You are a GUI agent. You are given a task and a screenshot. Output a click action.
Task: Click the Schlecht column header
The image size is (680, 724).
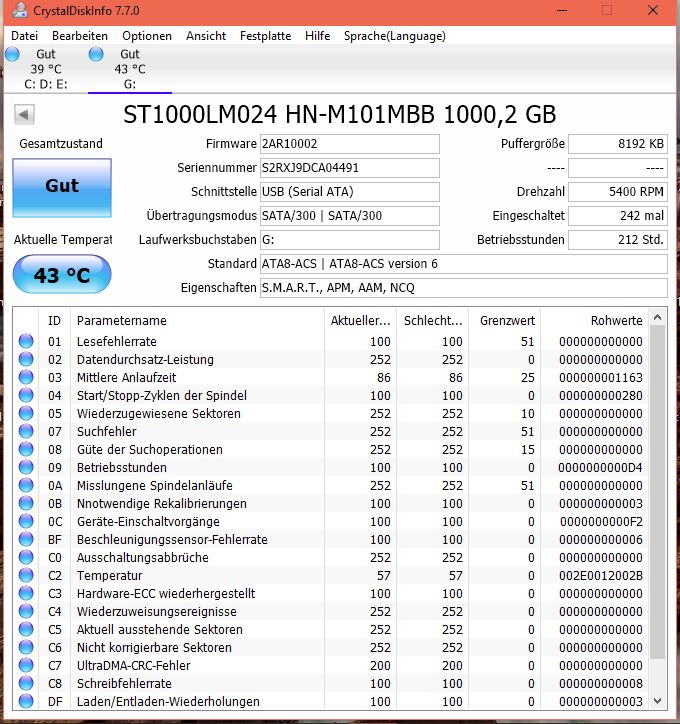click(x=432, y=320)
